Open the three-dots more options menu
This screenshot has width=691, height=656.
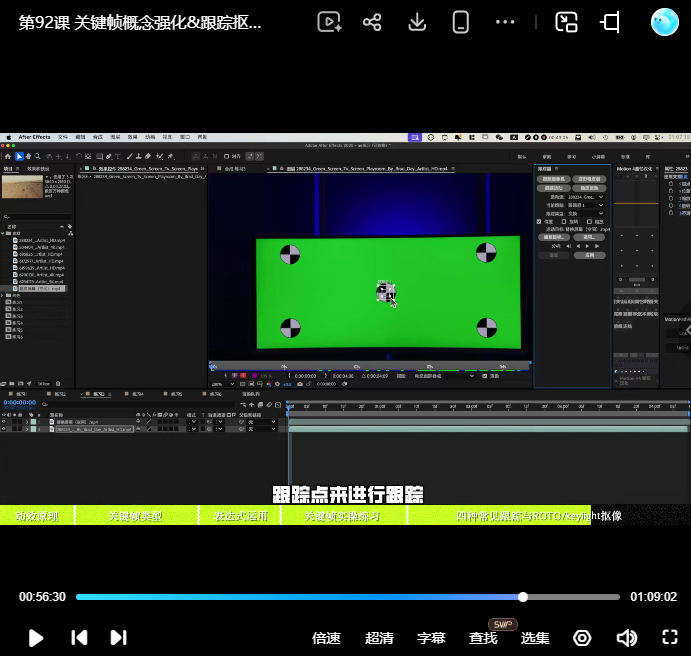505,22
